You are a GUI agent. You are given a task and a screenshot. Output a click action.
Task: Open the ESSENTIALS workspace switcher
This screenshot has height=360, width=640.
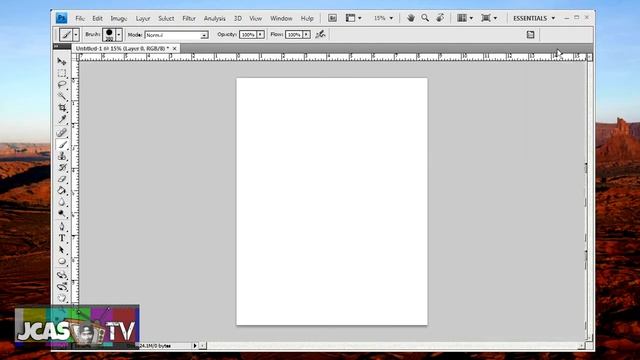pyautogui.click(x=534, y=18)
